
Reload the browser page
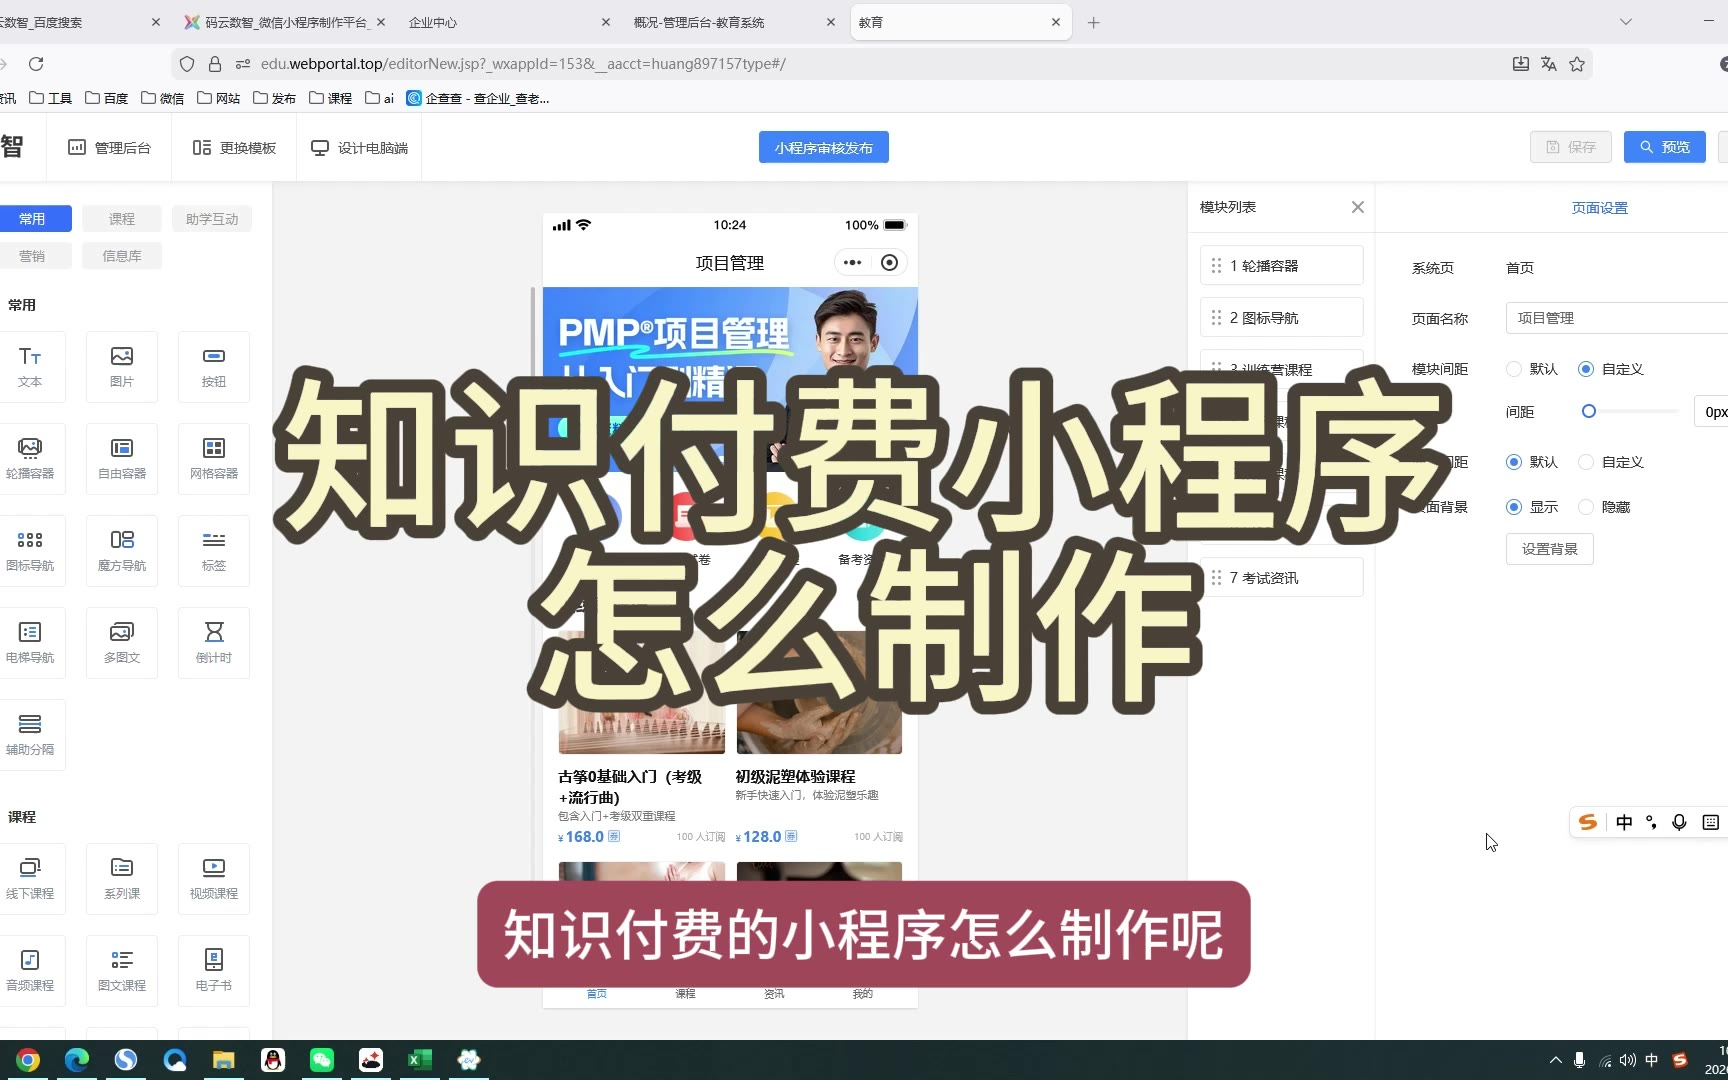[x=36, y=64]
